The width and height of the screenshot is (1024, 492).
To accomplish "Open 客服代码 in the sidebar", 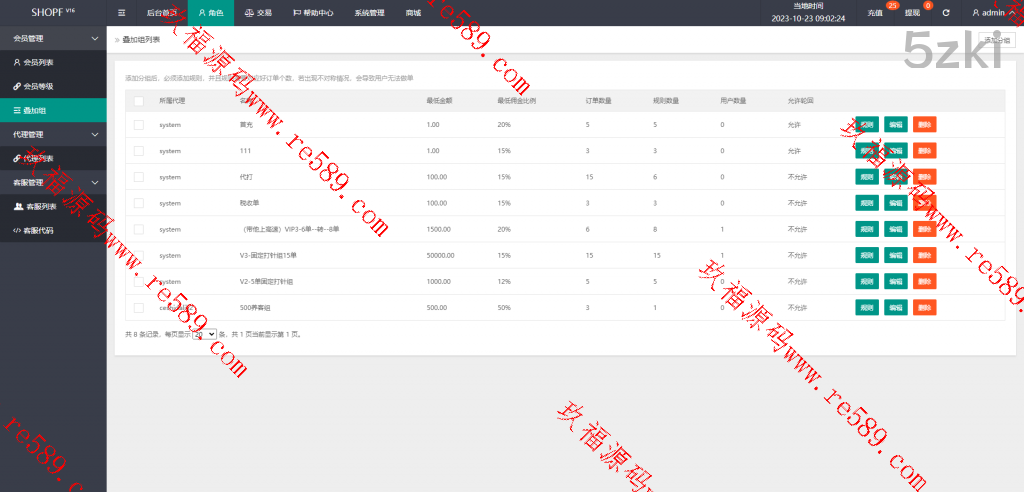I will tap(38, 230).
